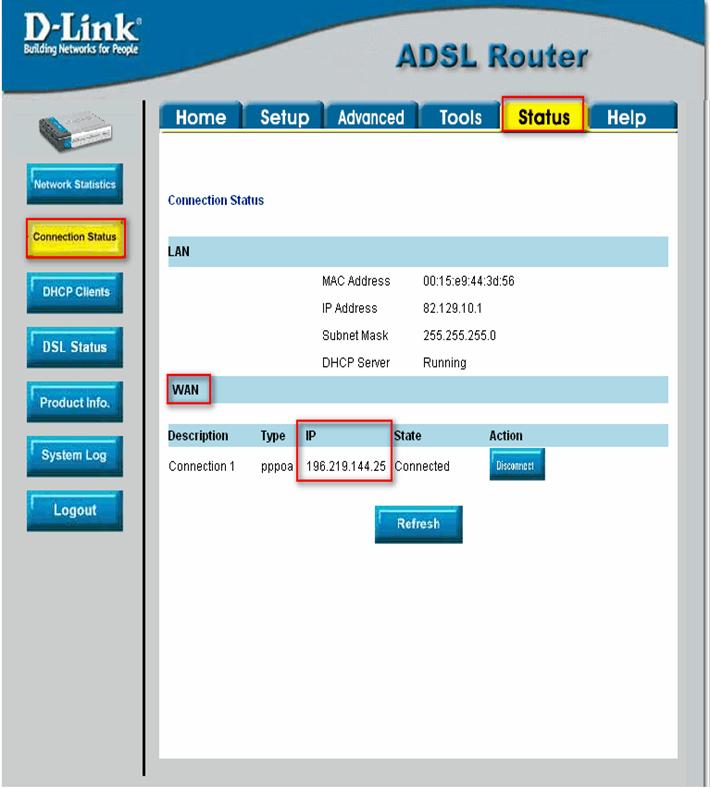Image resolution: width=710 pixels, height=788 pixels.
Task: Click the IP column header
Action: coord(311,436)
